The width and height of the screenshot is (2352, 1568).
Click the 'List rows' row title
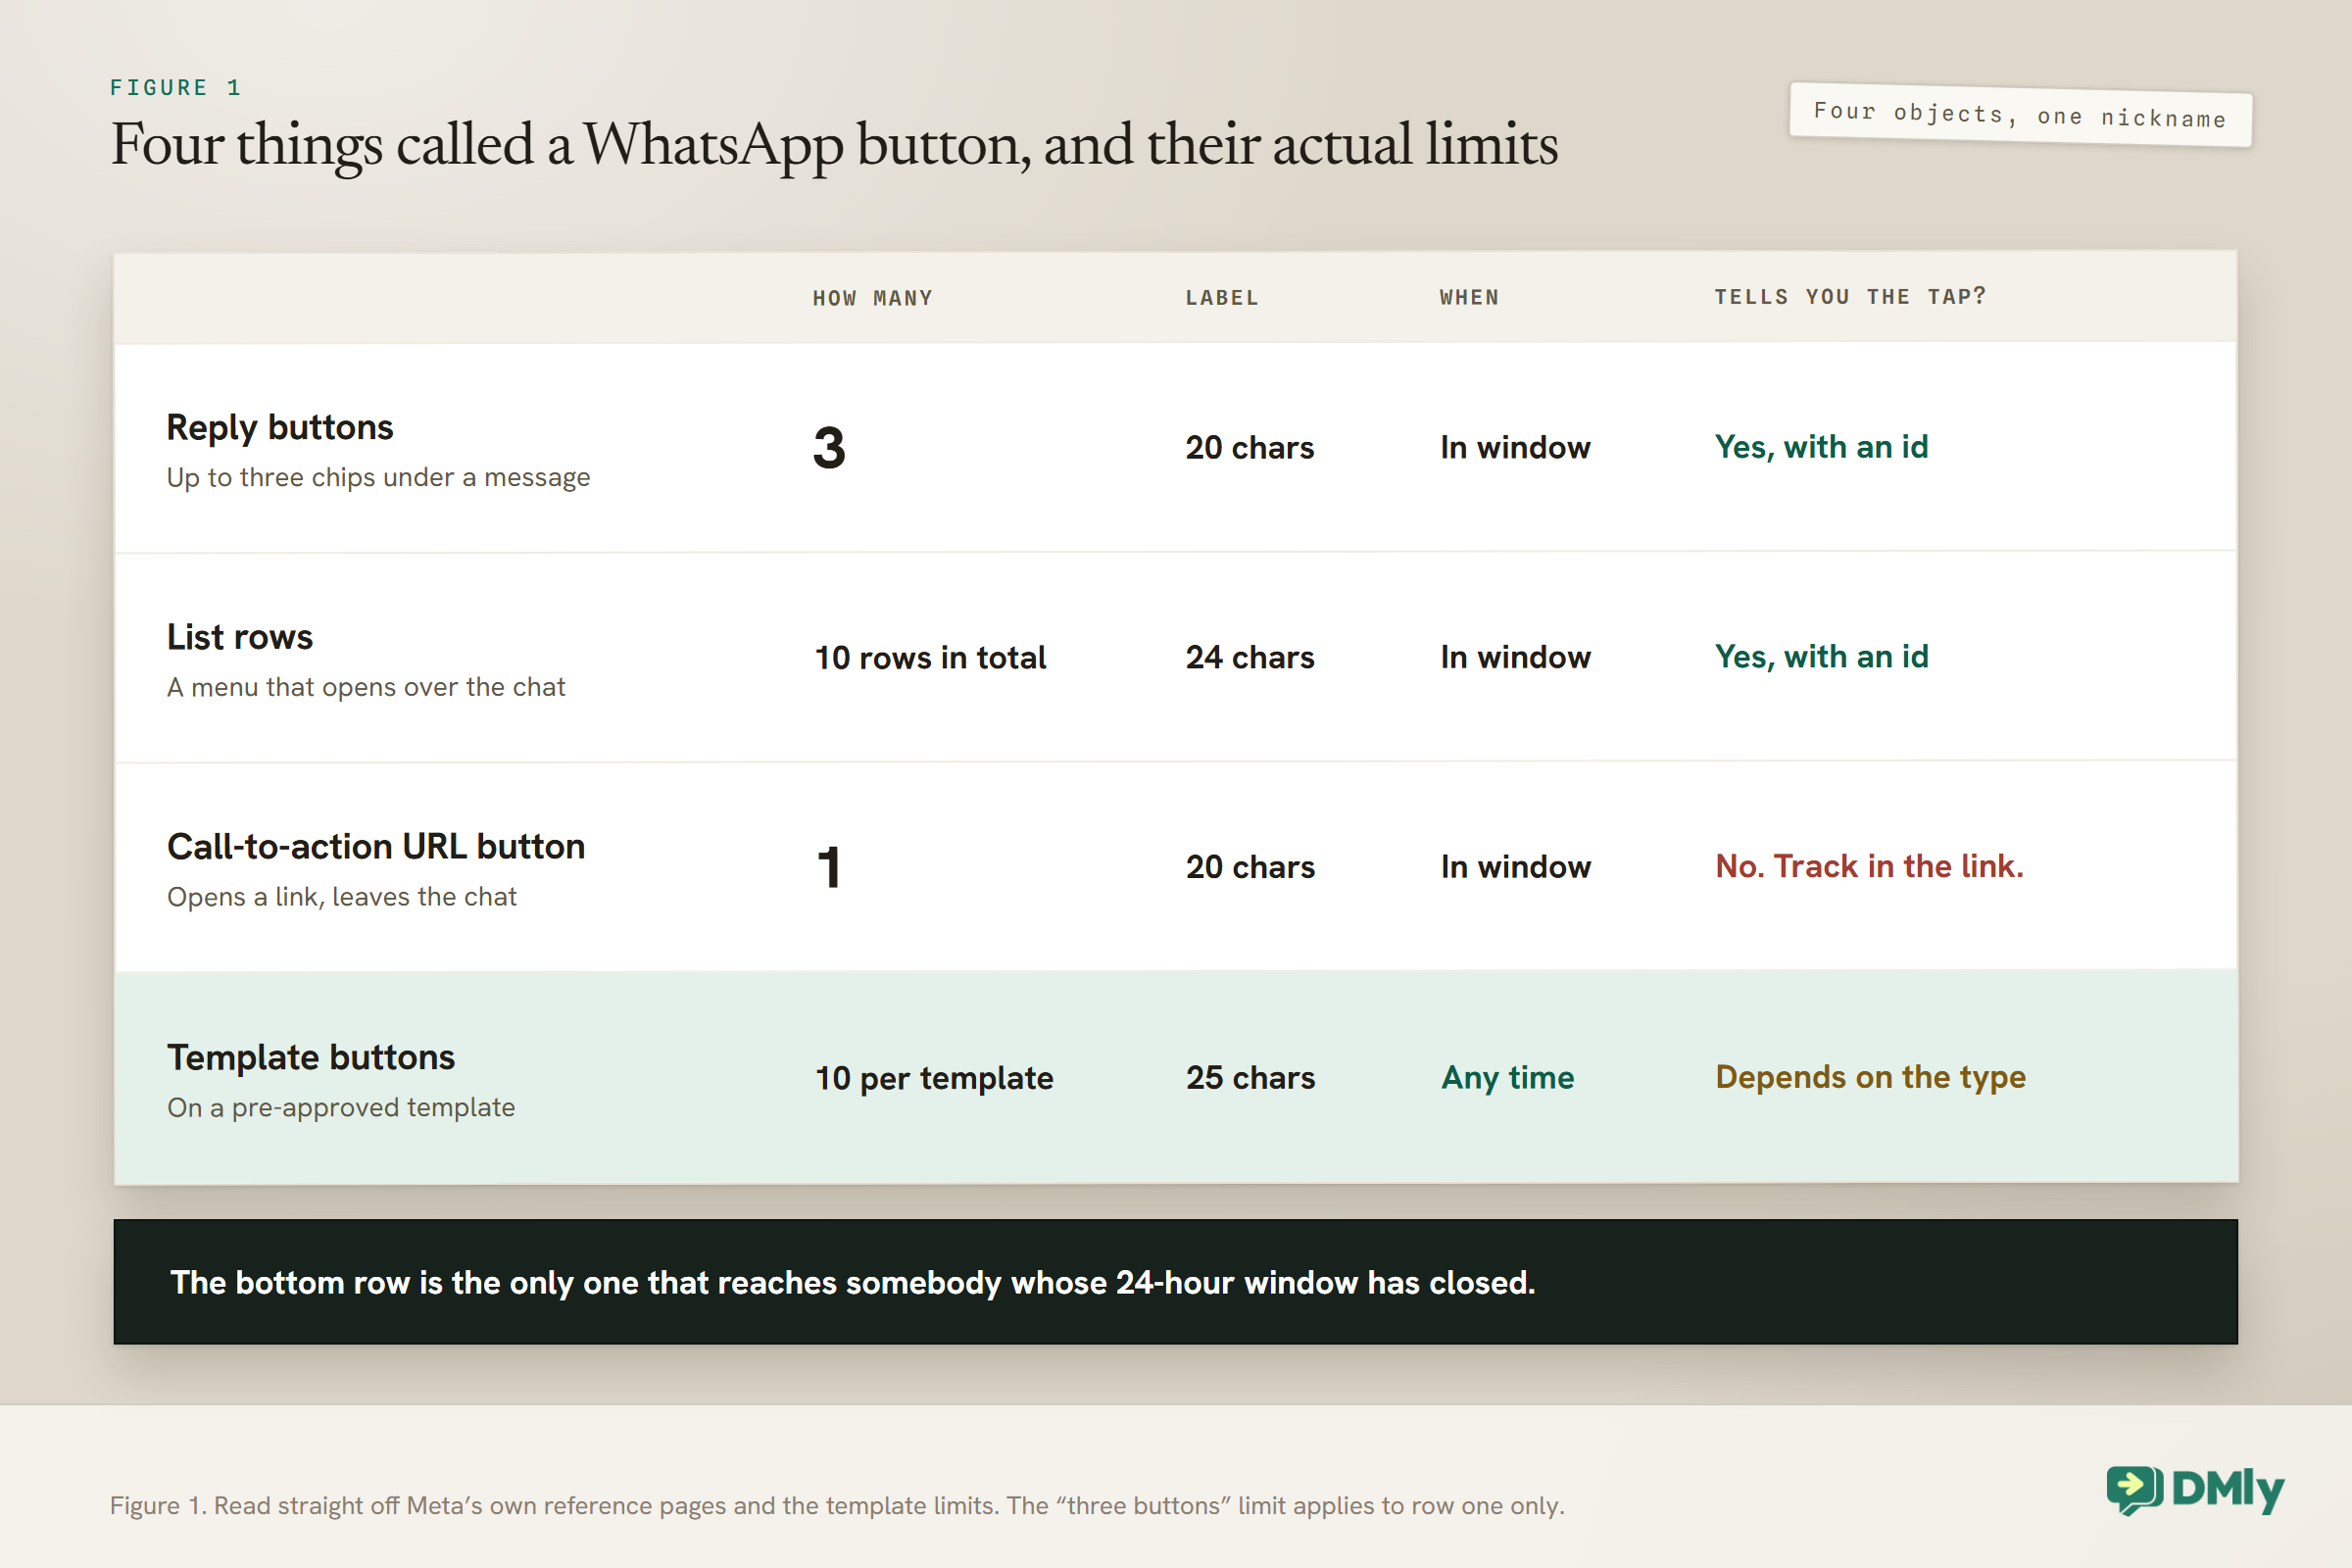pos(240,637)
